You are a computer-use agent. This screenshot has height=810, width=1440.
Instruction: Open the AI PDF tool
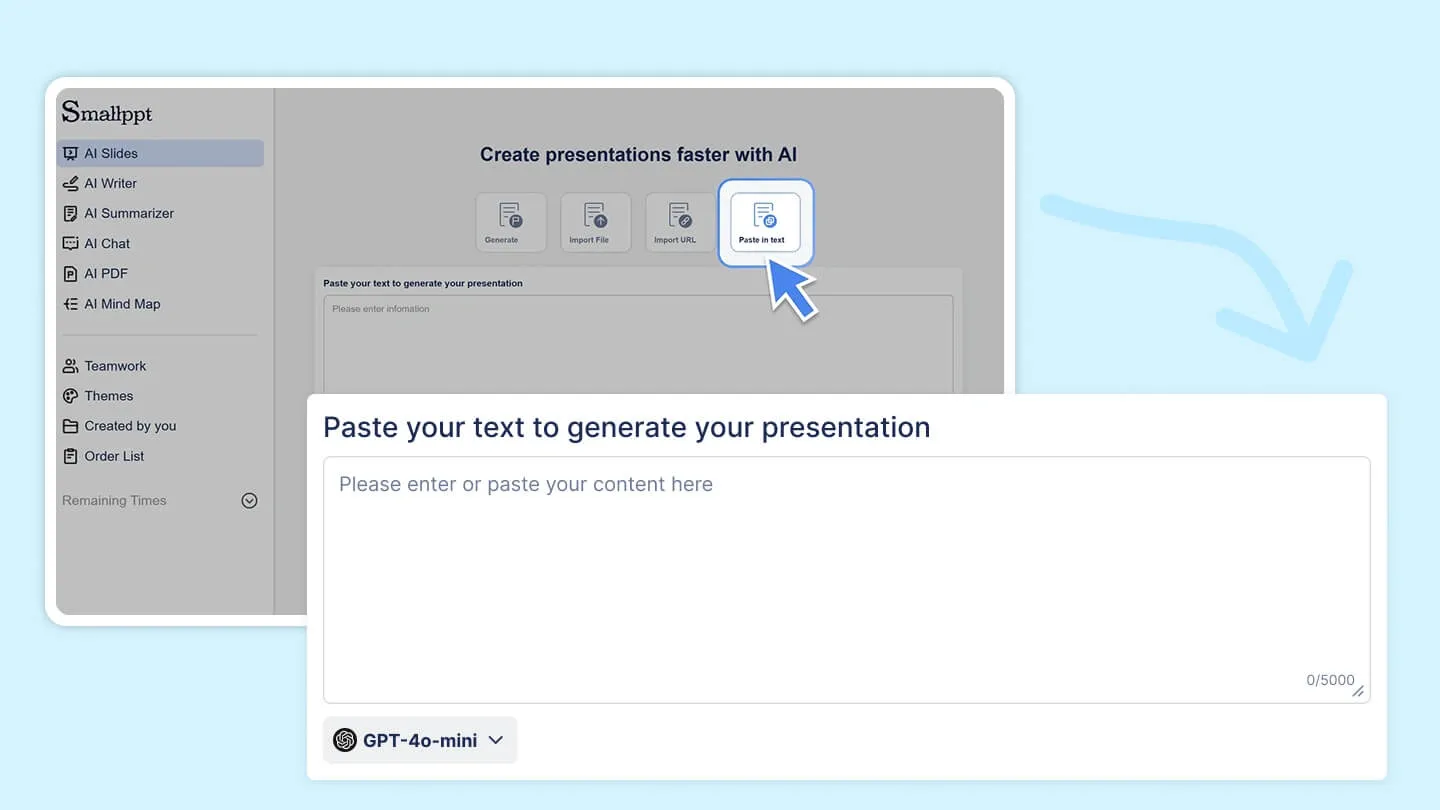tap(105, 273)
